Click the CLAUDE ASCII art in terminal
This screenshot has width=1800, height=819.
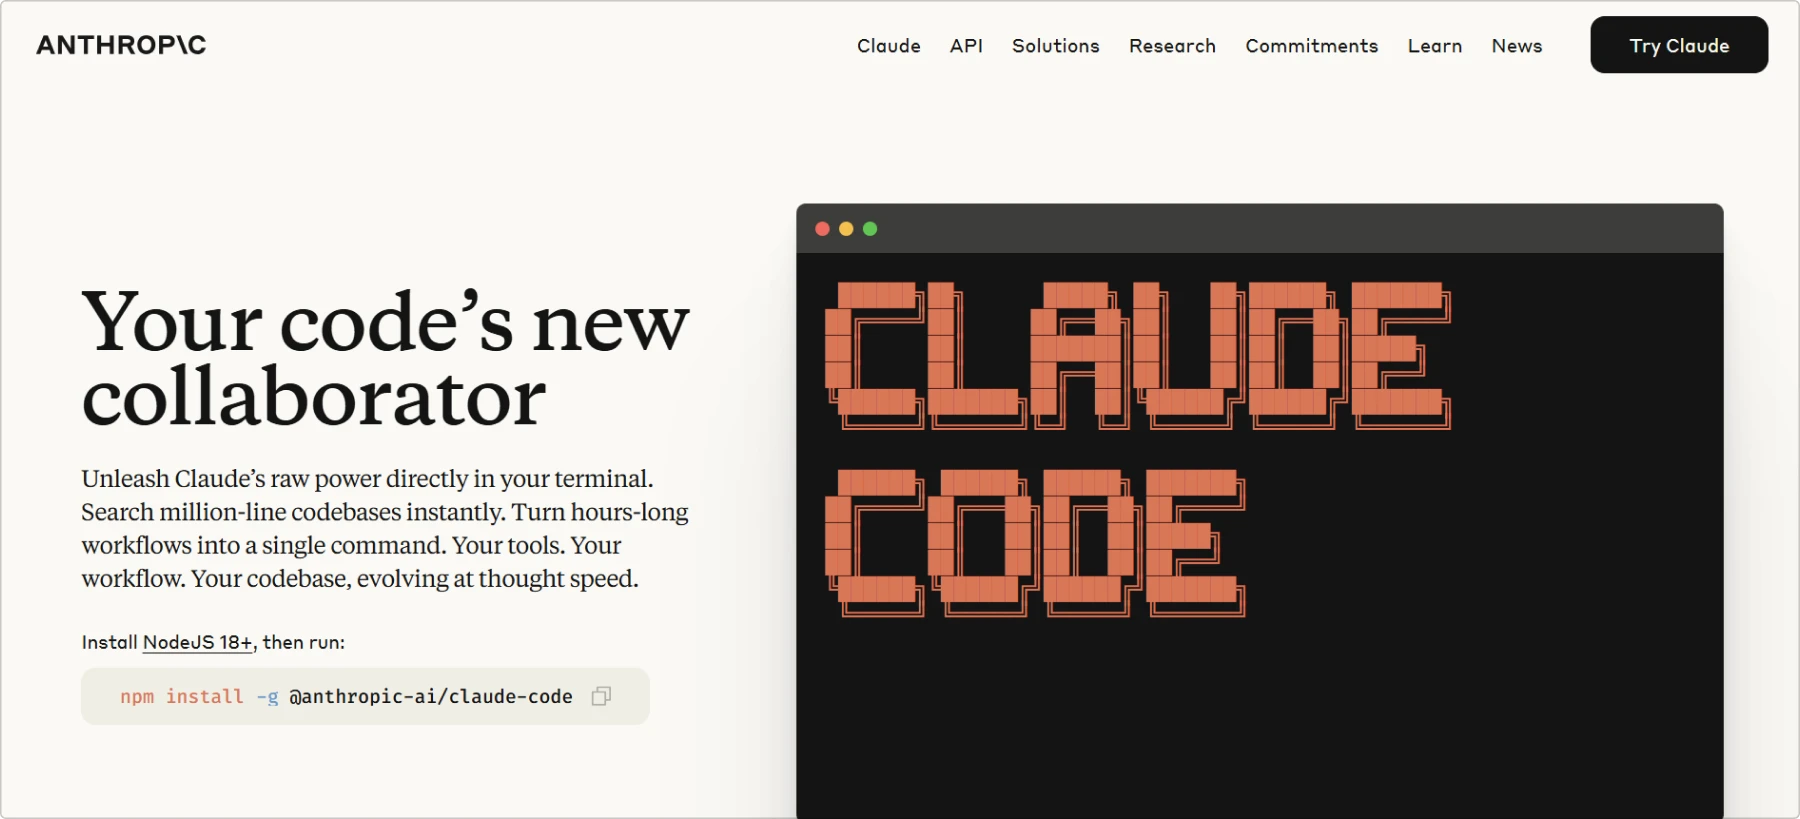point(1137,355)
